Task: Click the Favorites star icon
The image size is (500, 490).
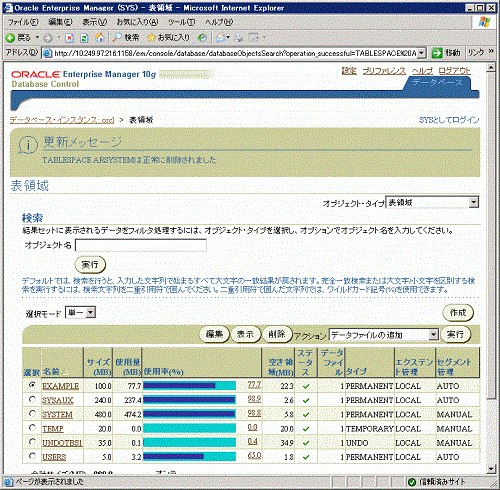Action: click(152, 37)
